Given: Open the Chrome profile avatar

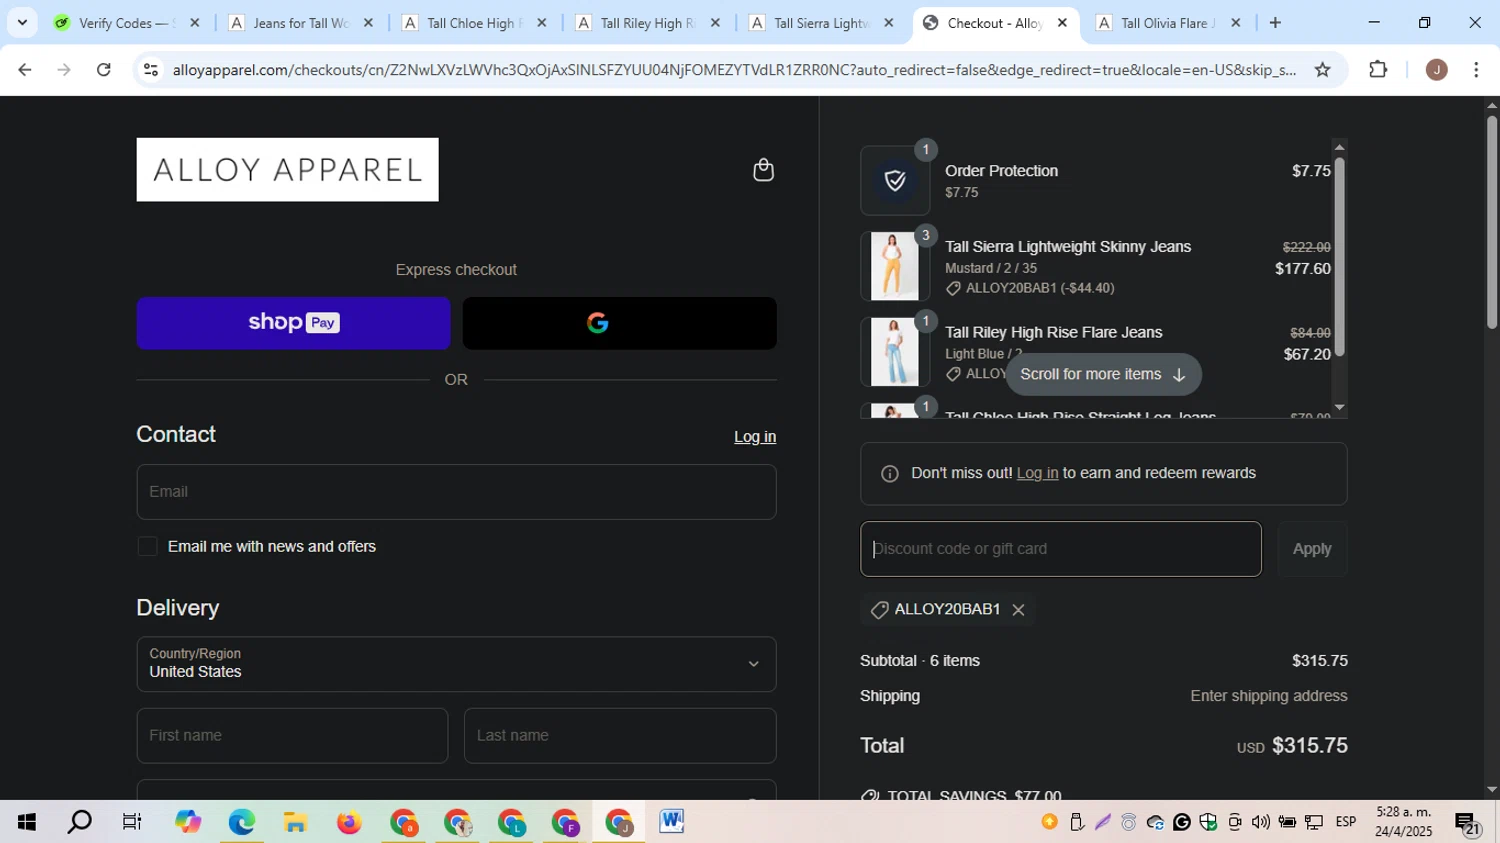Looking at the screenshot, I should [1436, 69].
